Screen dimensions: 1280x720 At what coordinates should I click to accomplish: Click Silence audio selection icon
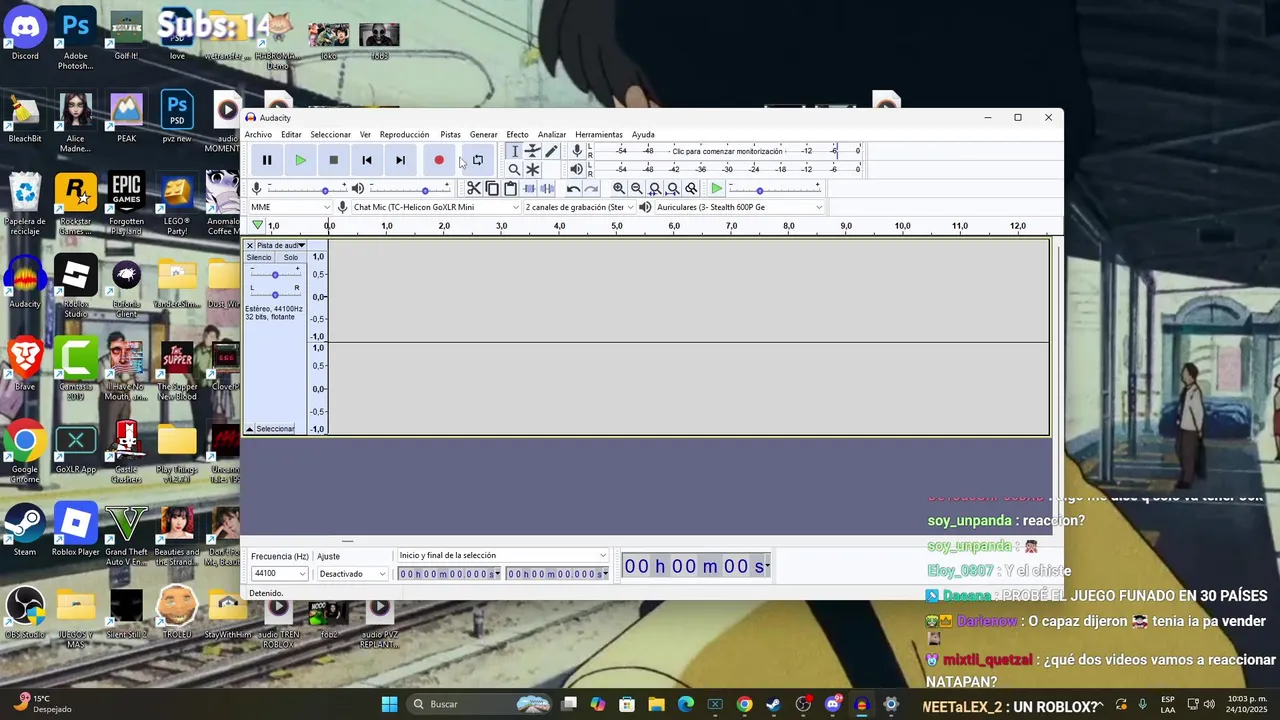[x=547, y=188]
